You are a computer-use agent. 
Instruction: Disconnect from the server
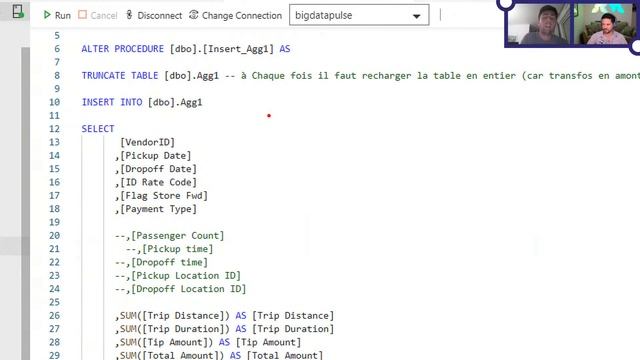coord(153,16)
